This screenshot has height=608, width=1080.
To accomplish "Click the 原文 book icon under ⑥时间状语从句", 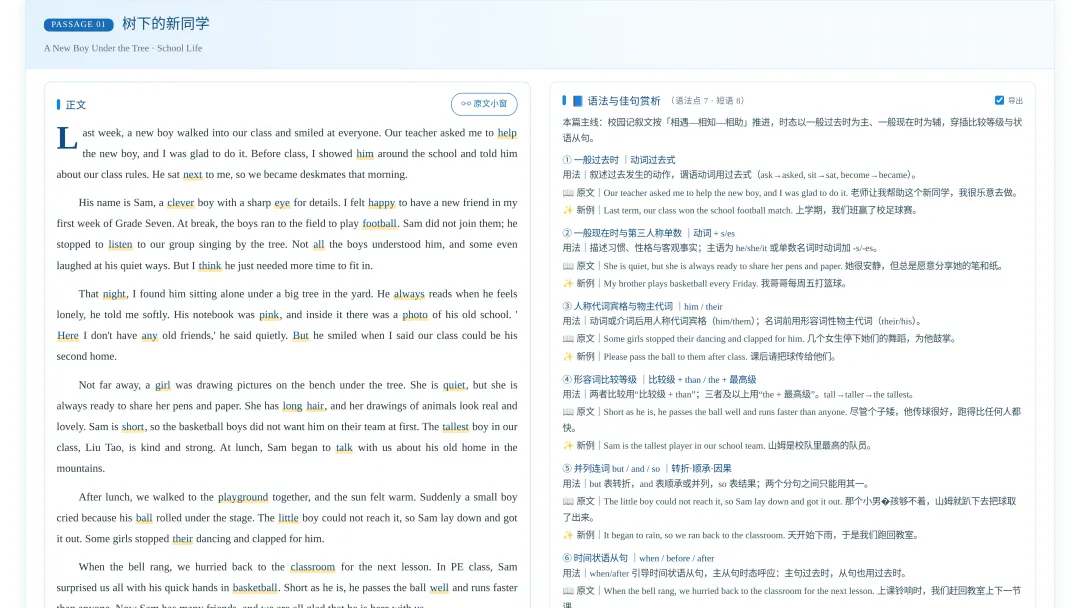I will pyautogui.click(x=568, y=591).
